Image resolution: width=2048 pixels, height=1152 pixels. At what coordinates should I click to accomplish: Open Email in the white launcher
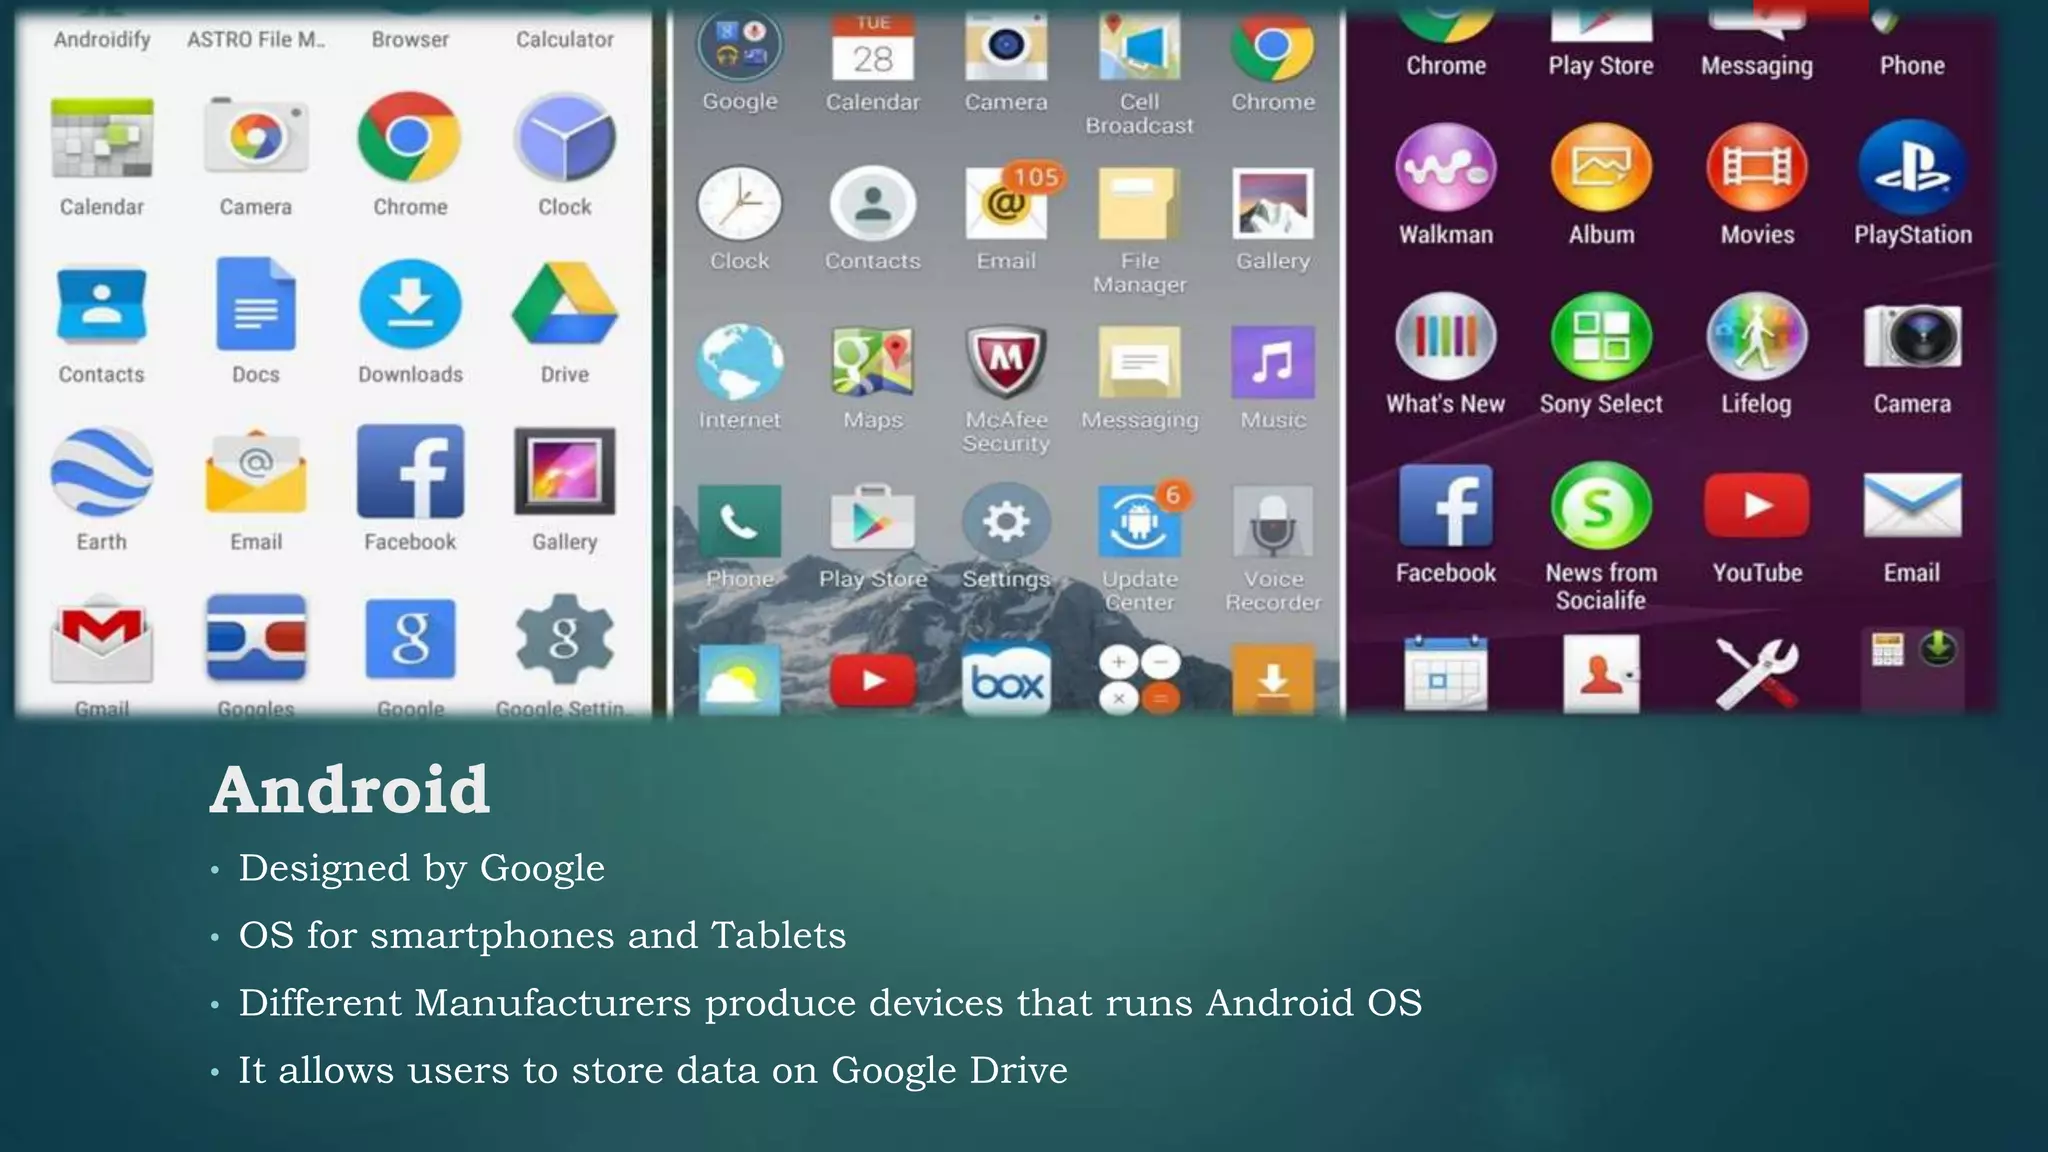pos(256,472)
